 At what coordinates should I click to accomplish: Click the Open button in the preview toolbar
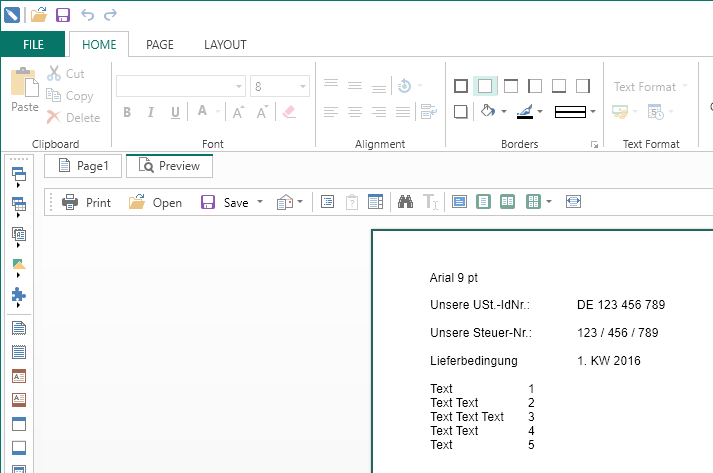[155, 202]
